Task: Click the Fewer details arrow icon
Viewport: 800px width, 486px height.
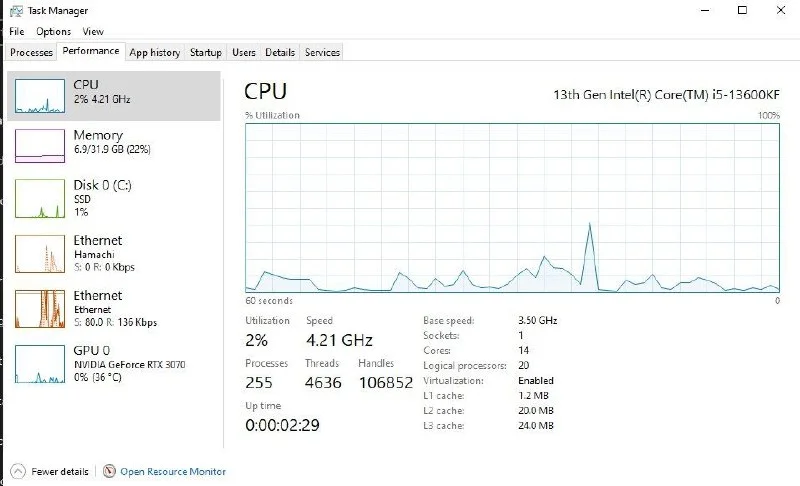Action: [x=17, y=471]
